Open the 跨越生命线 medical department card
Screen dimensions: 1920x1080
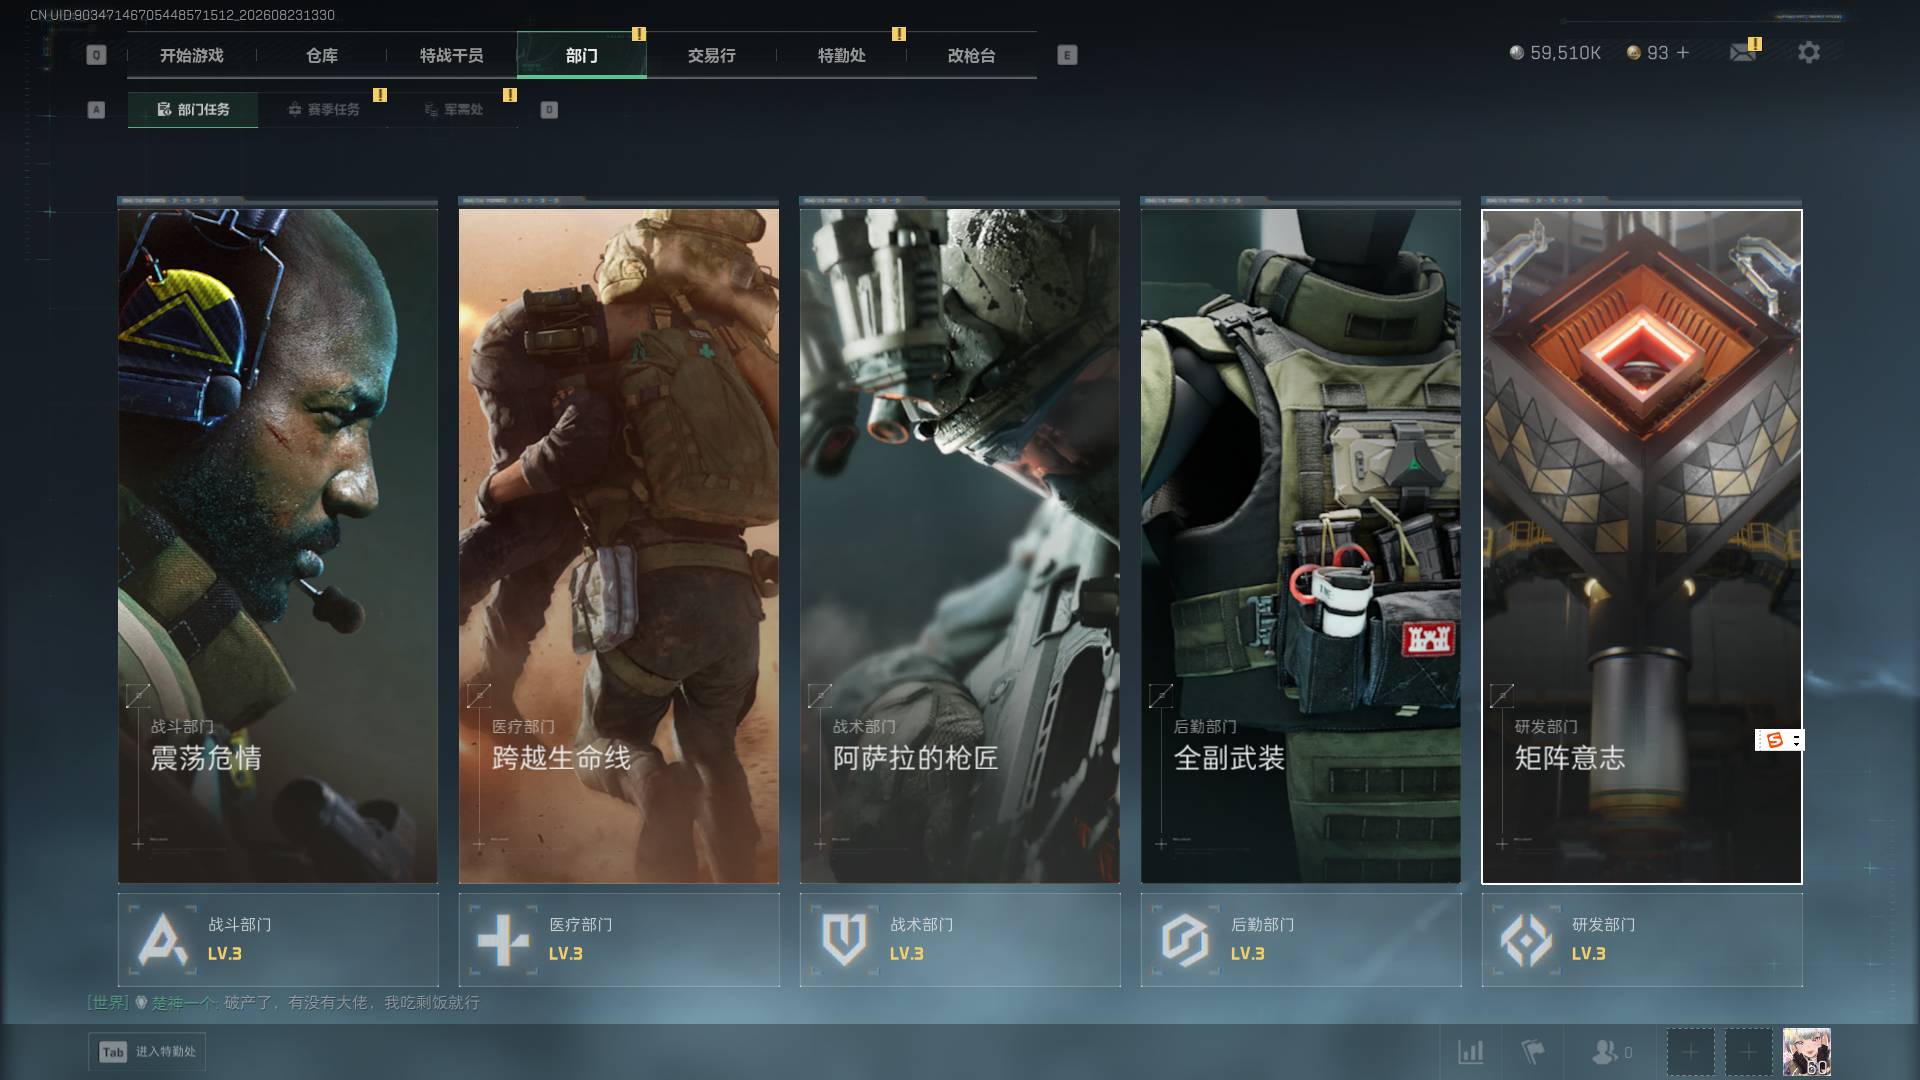(619, 546)
